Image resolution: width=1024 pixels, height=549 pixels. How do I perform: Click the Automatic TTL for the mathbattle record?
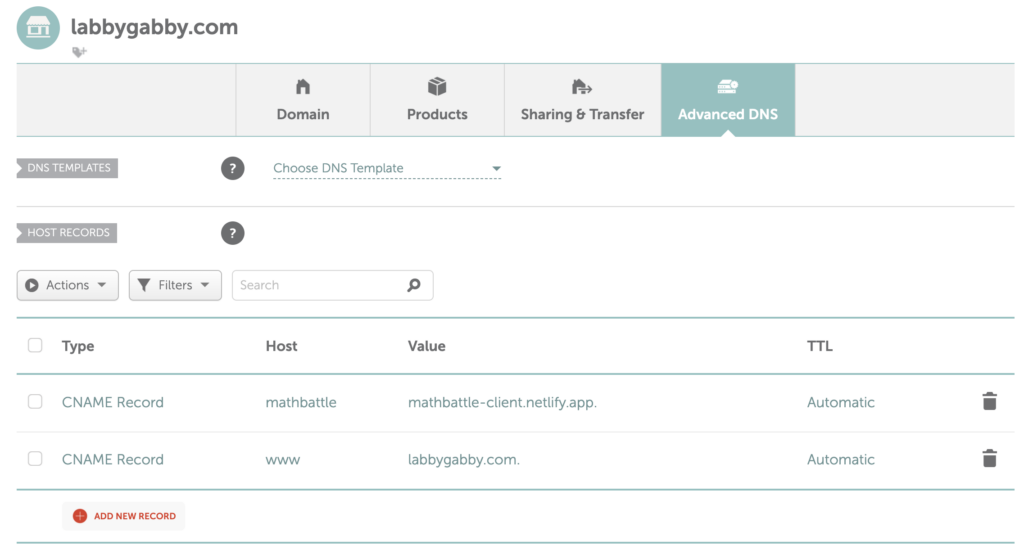tap(840, 402)
